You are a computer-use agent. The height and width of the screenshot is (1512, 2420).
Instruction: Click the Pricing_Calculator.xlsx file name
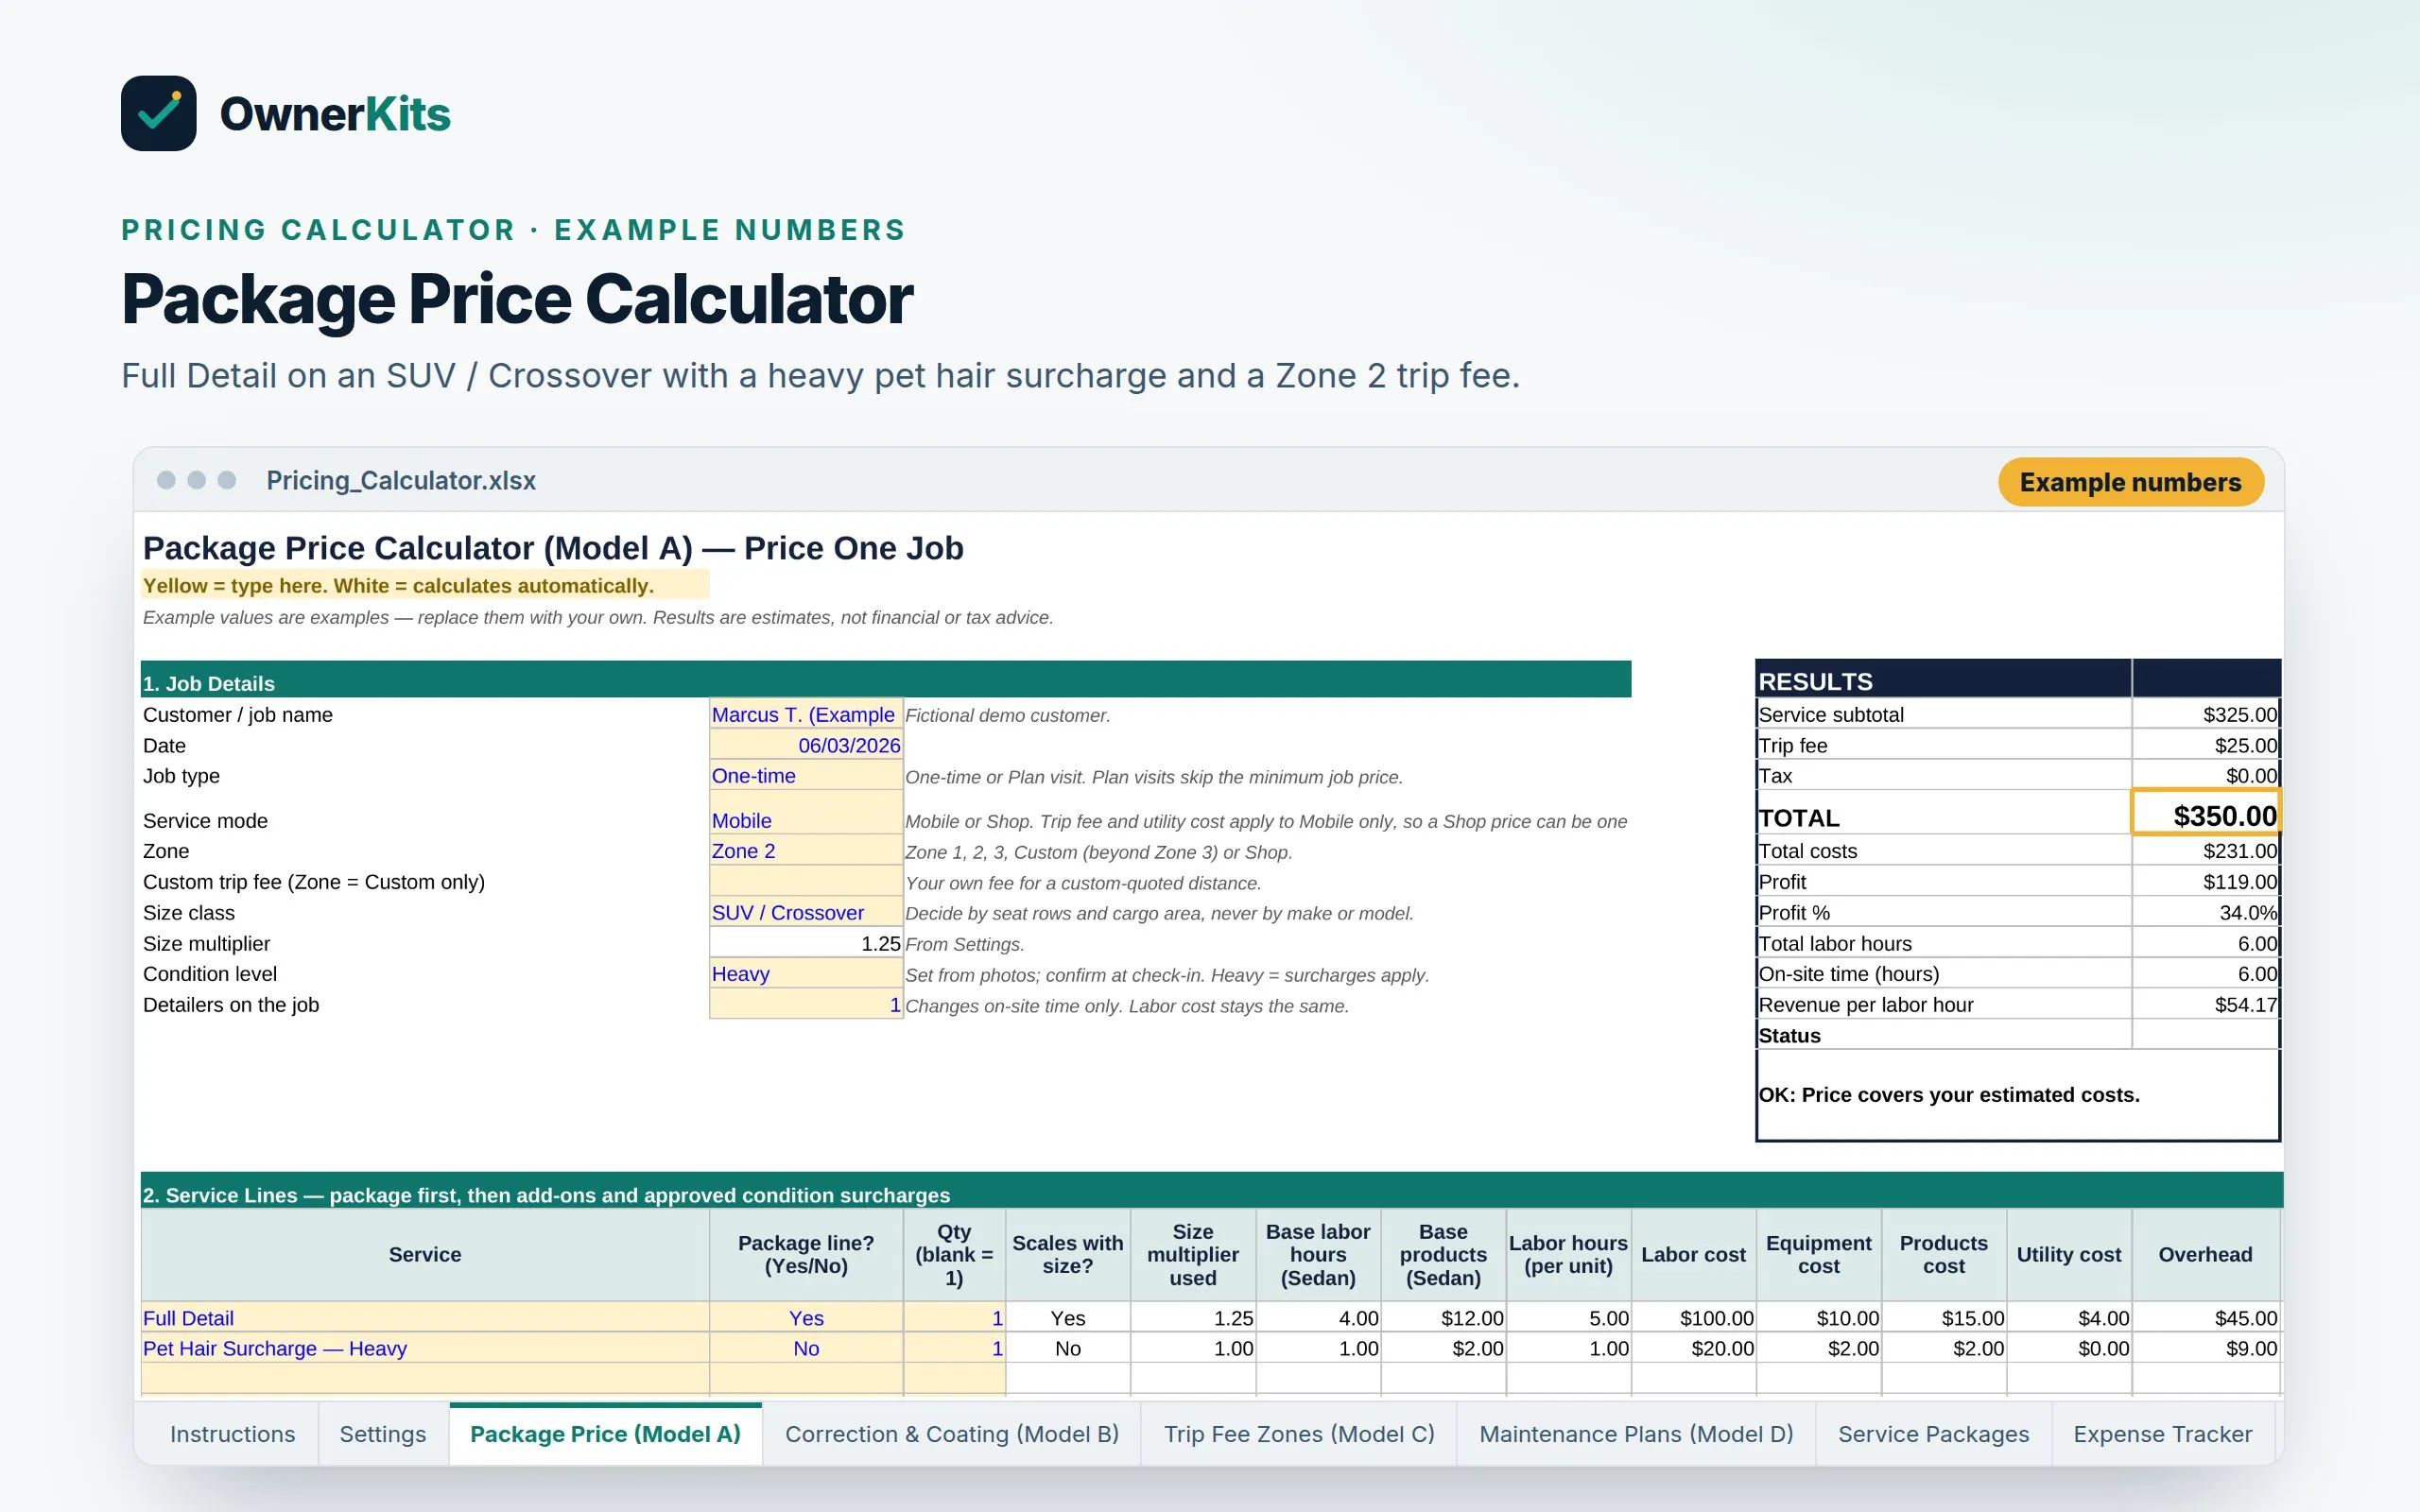401,481
